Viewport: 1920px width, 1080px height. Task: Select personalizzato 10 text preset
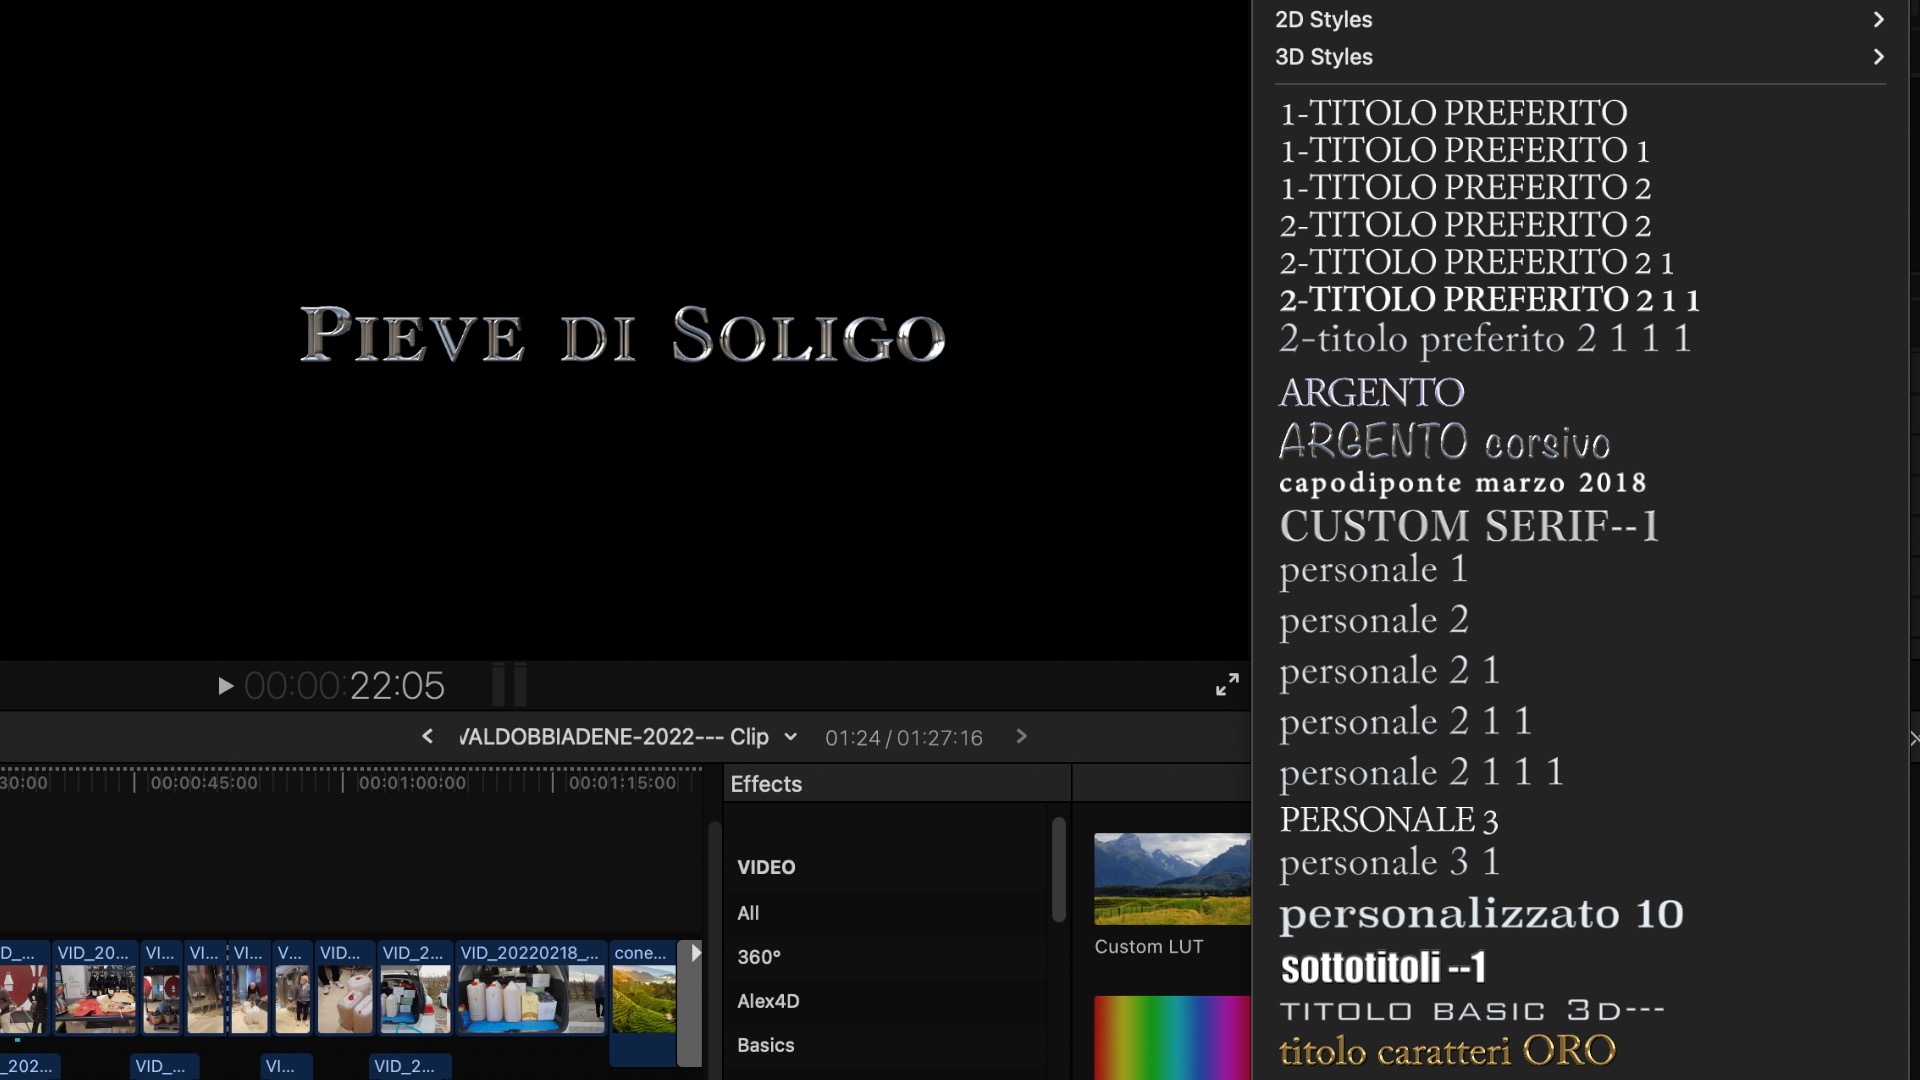coord(1482,914)
